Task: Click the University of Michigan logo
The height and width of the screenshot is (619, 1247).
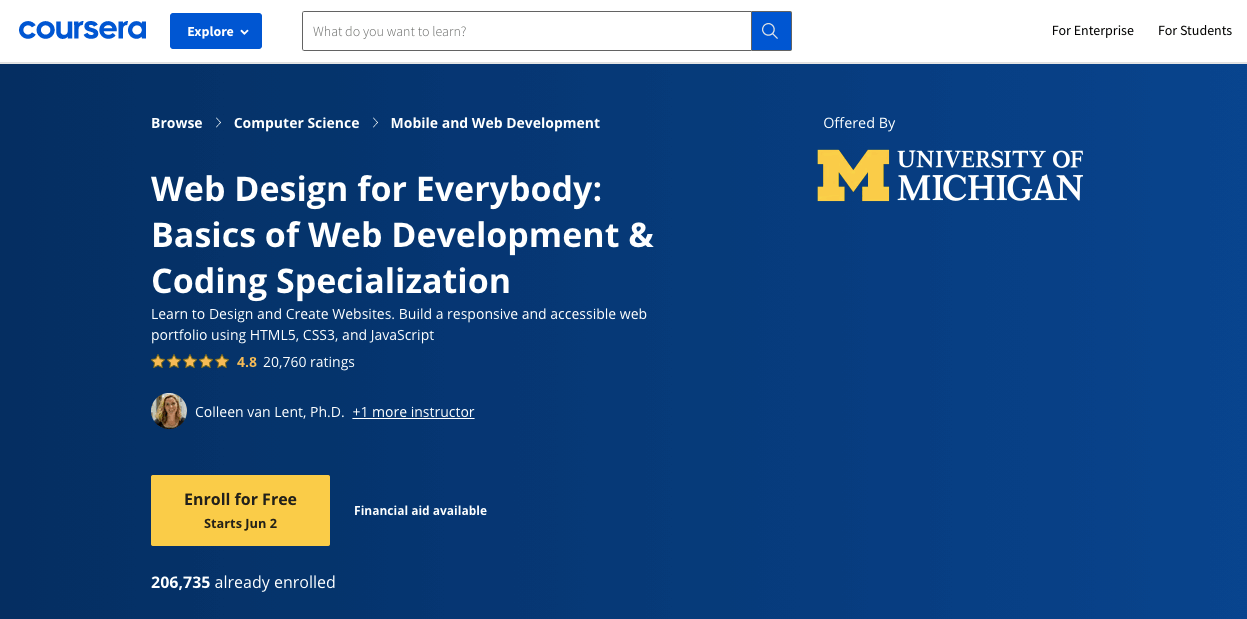Action: 949,175
